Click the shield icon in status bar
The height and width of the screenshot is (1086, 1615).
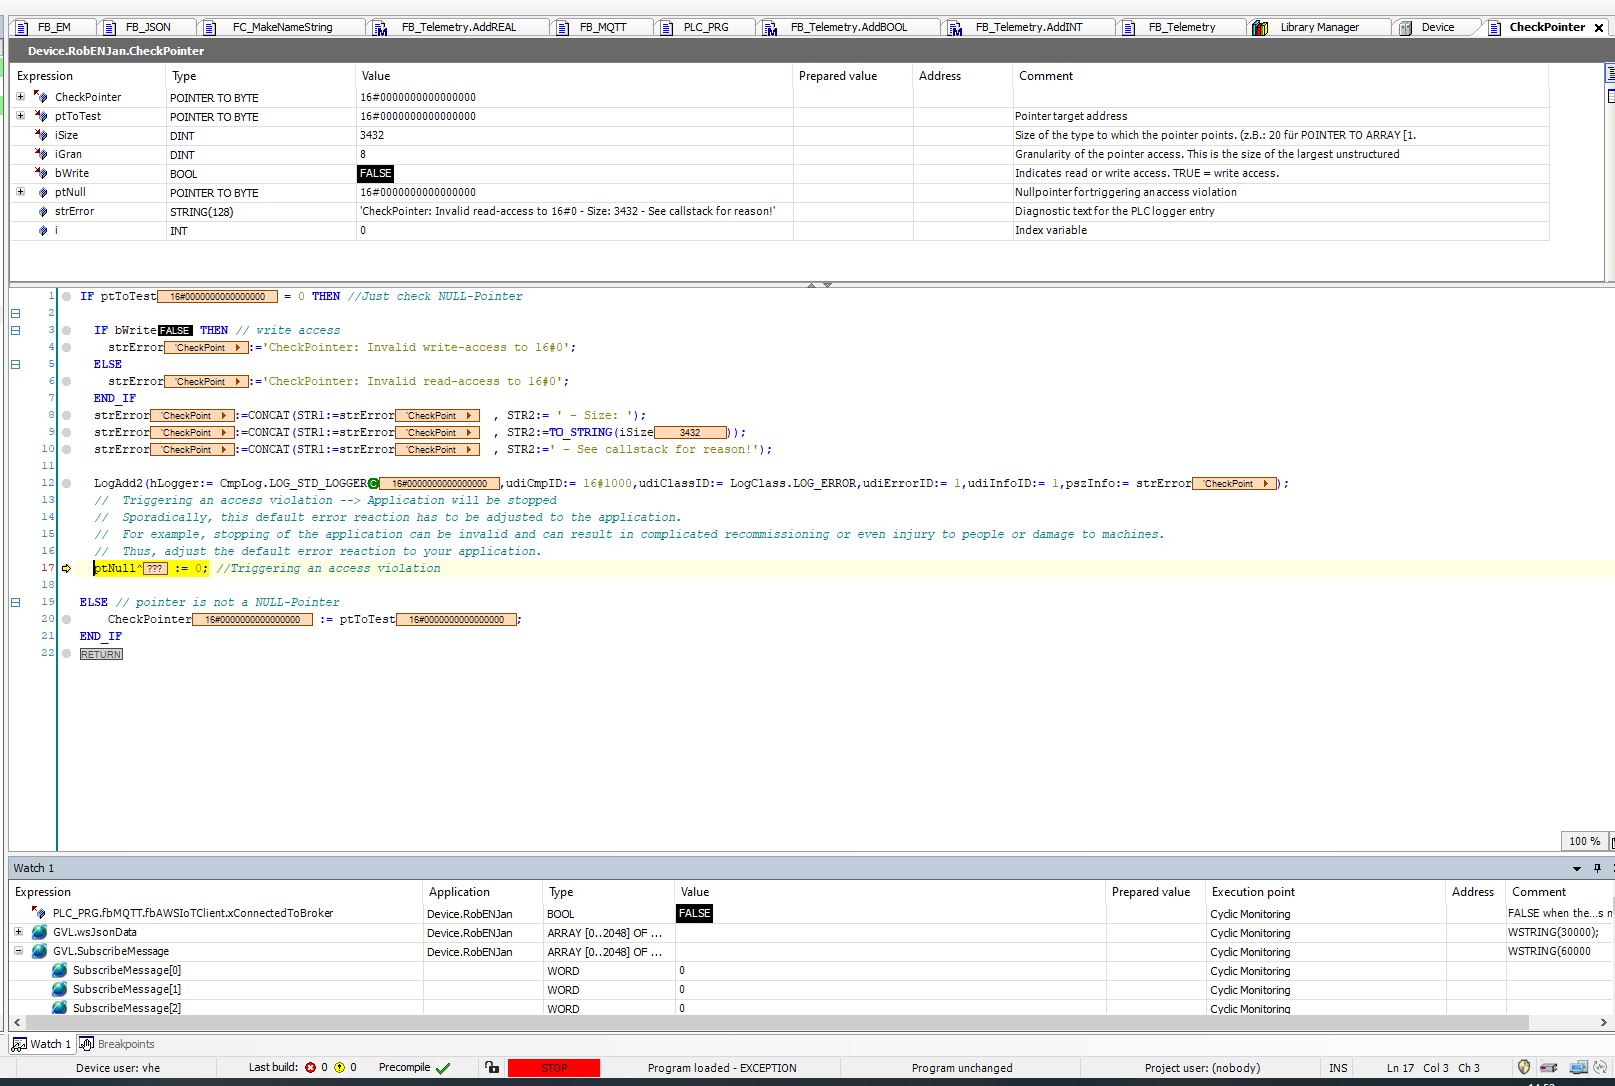(x=1523, y=1067)
